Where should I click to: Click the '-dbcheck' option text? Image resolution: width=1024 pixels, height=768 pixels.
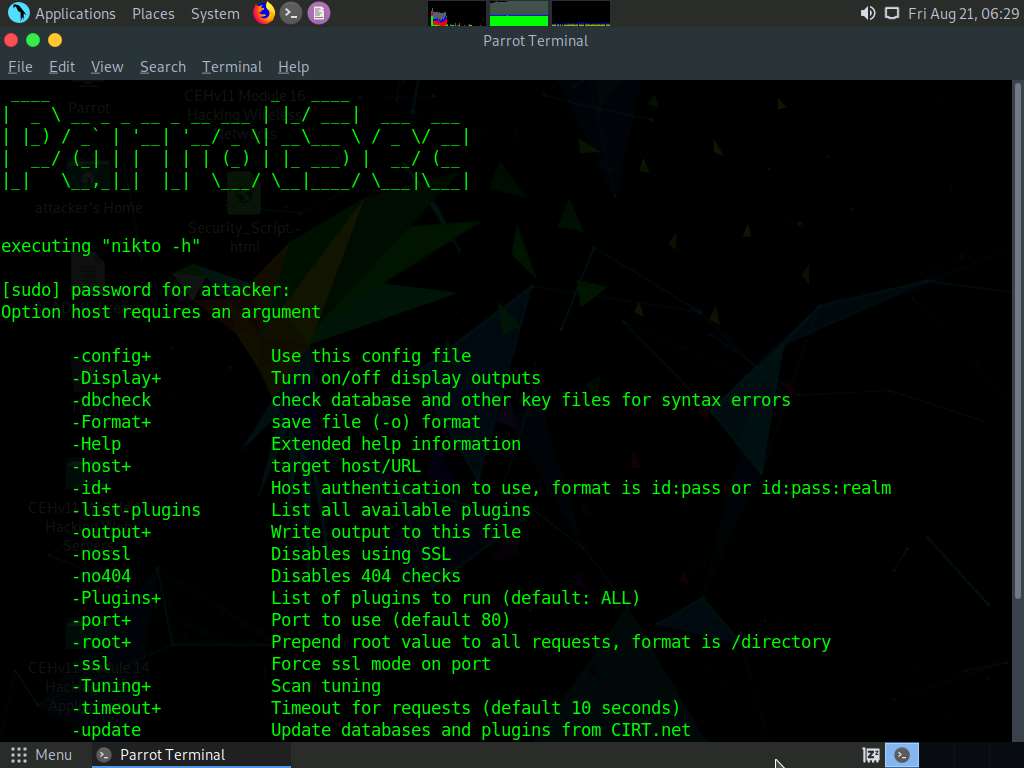pyautogui.click(x=112, y=400)
